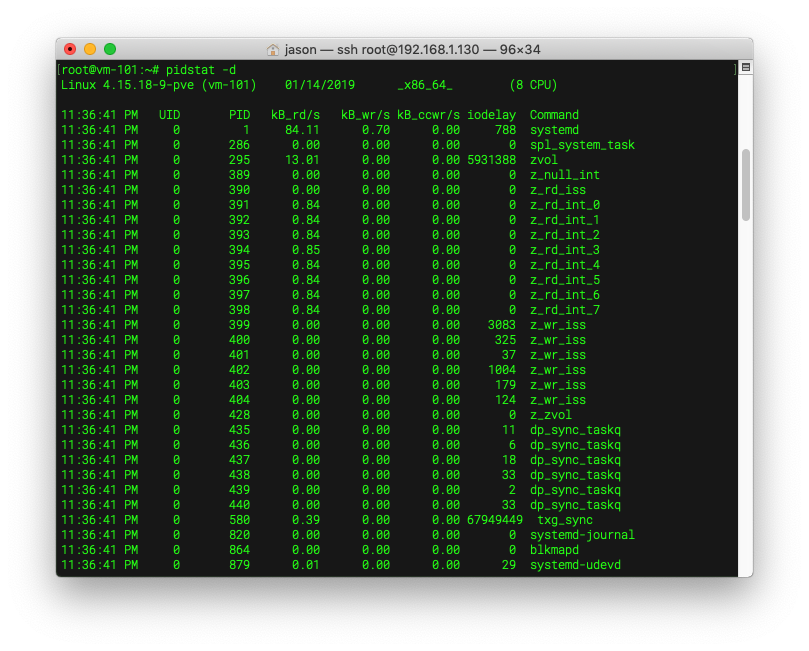Click the split pane icon in the terminal
The image size is (809, 651).
(x=746, y=67)
